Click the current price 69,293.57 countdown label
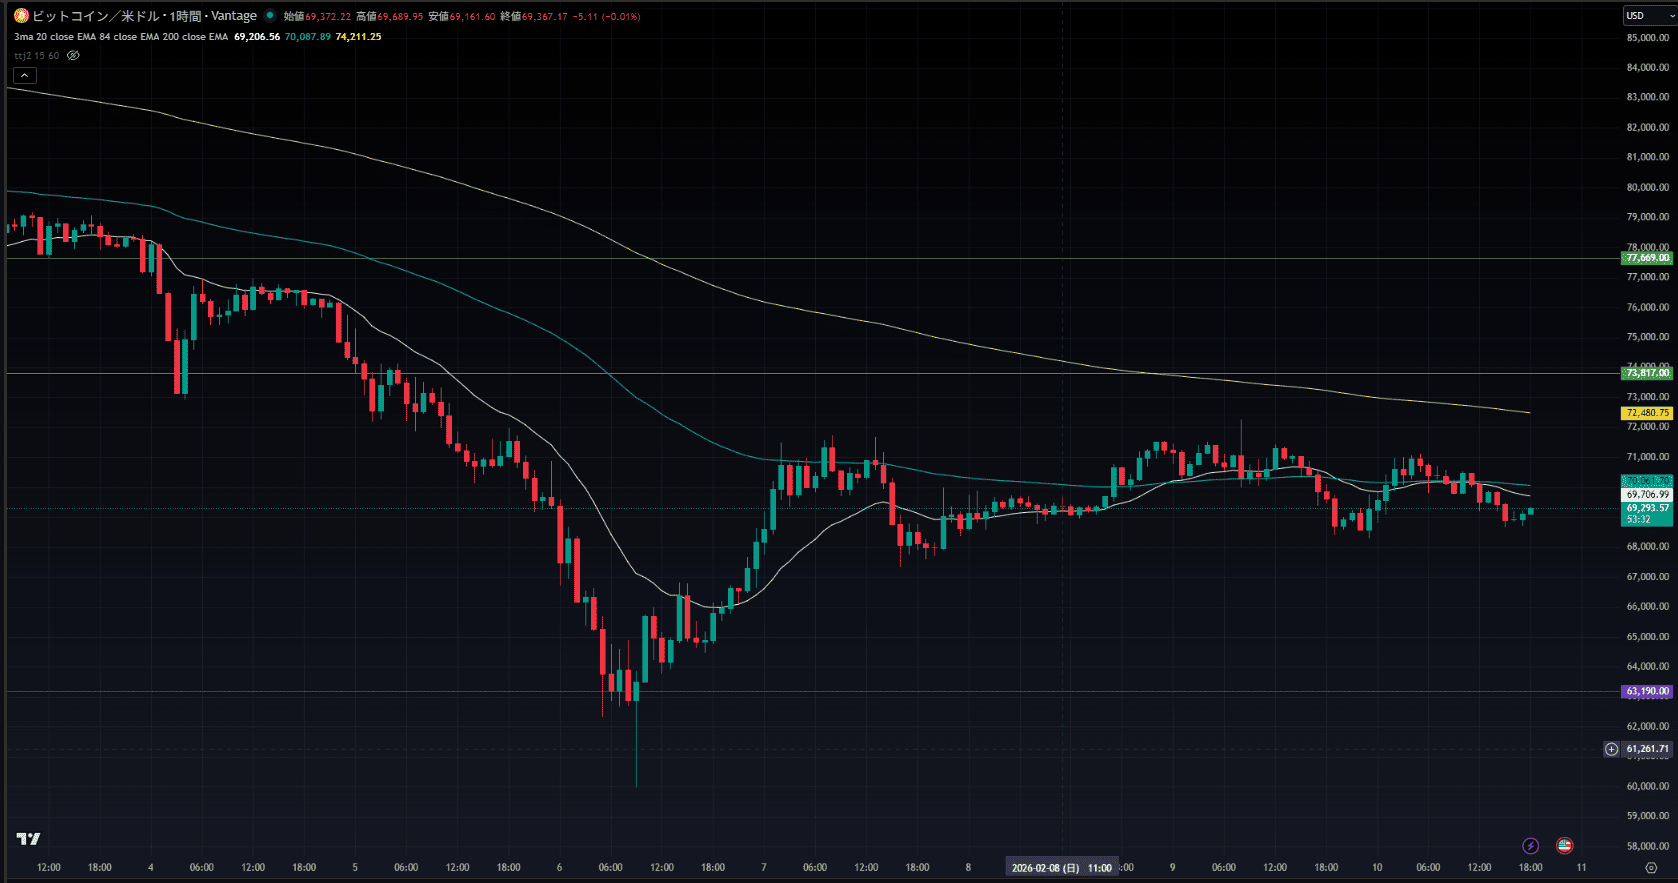The width and height of the screenshot is (1678, 883). coord(1647,513)
